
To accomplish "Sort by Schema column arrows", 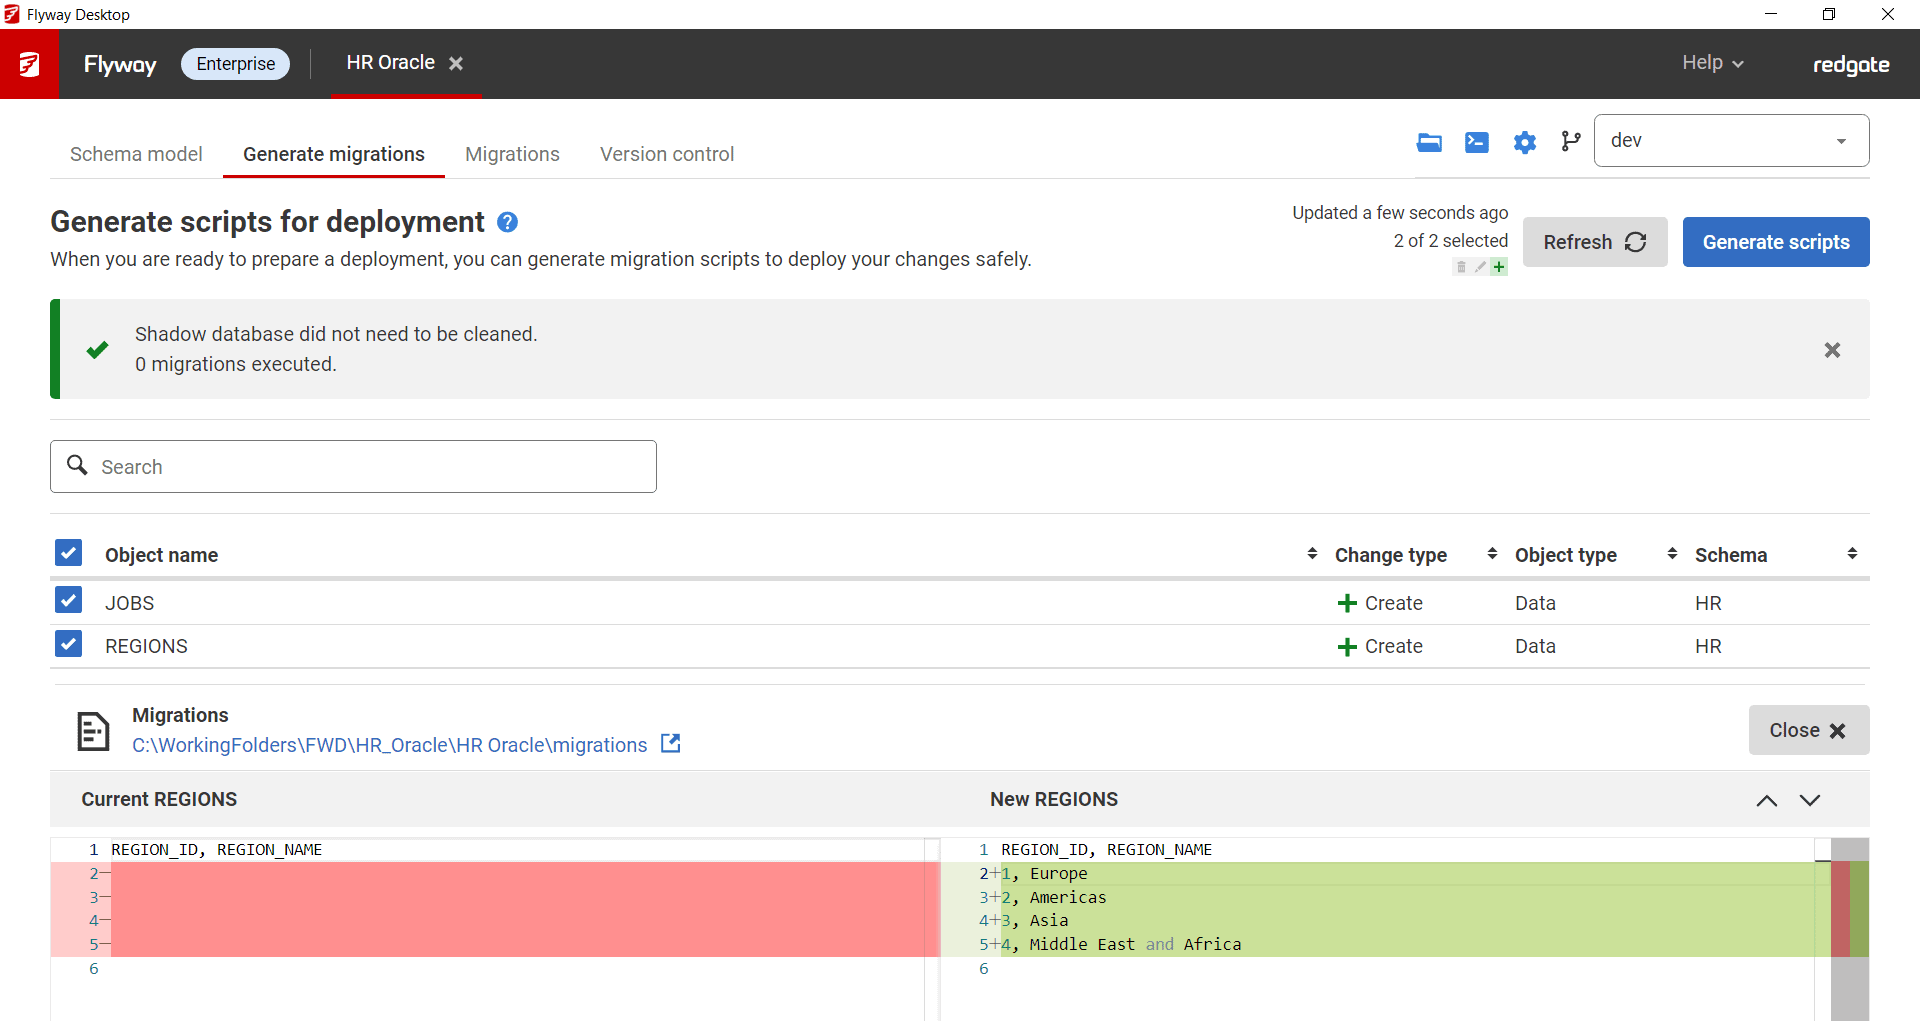I will [x=1852, y=554].
